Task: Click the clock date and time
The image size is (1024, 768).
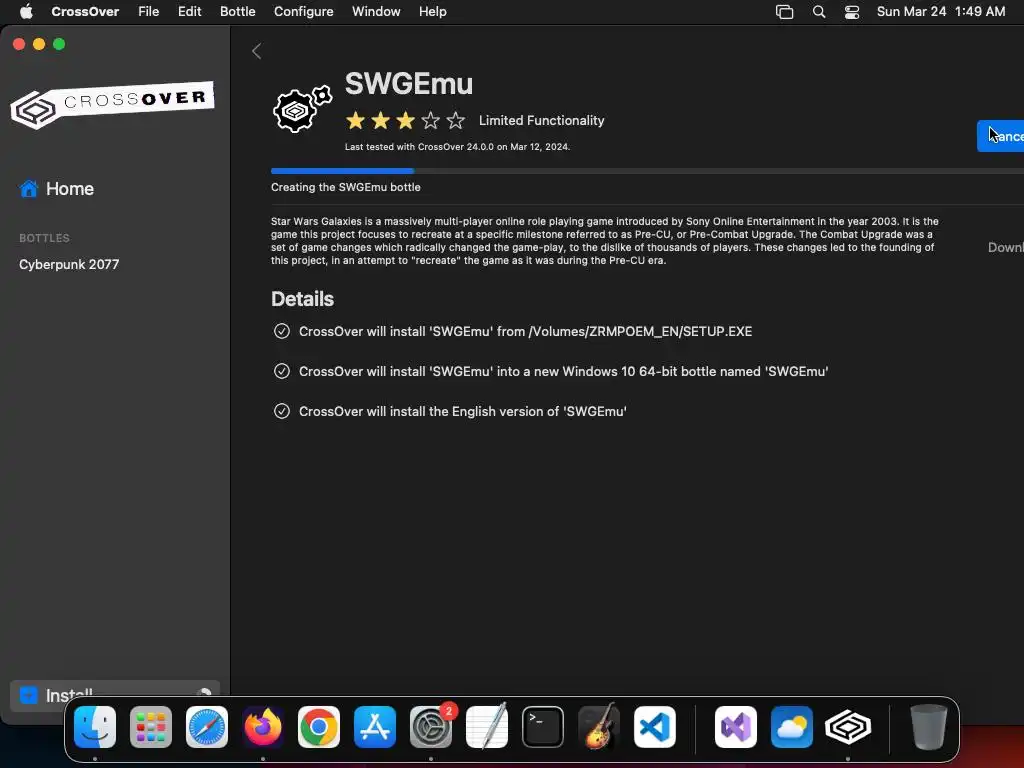Action: point(940,12)
